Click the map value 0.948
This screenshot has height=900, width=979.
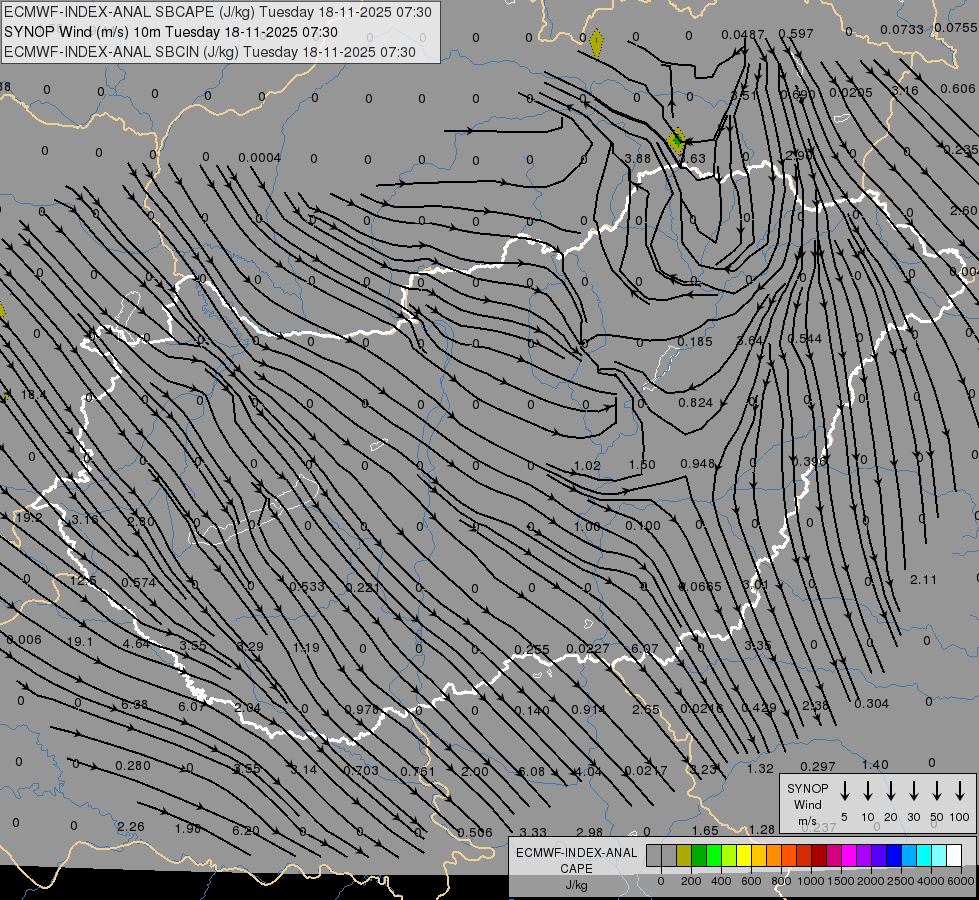[697, 463]
